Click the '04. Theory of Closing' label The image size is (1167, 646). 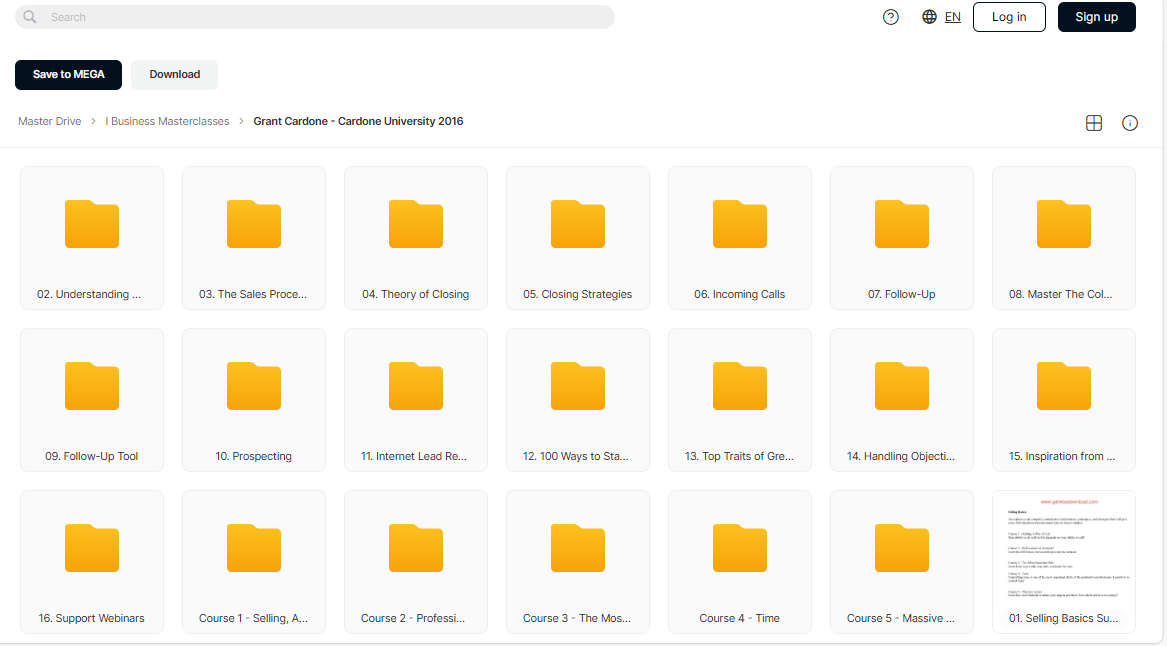(415, 294)
